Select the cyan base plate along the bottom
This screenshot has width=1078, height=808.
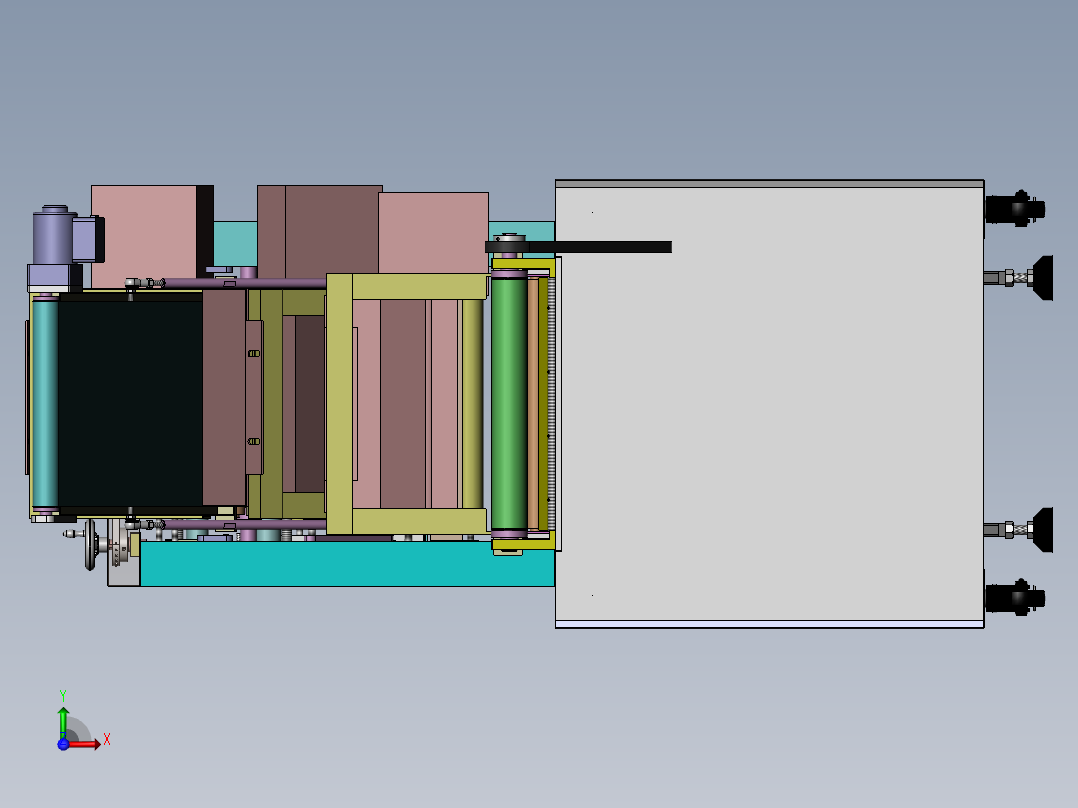point(347,564)
